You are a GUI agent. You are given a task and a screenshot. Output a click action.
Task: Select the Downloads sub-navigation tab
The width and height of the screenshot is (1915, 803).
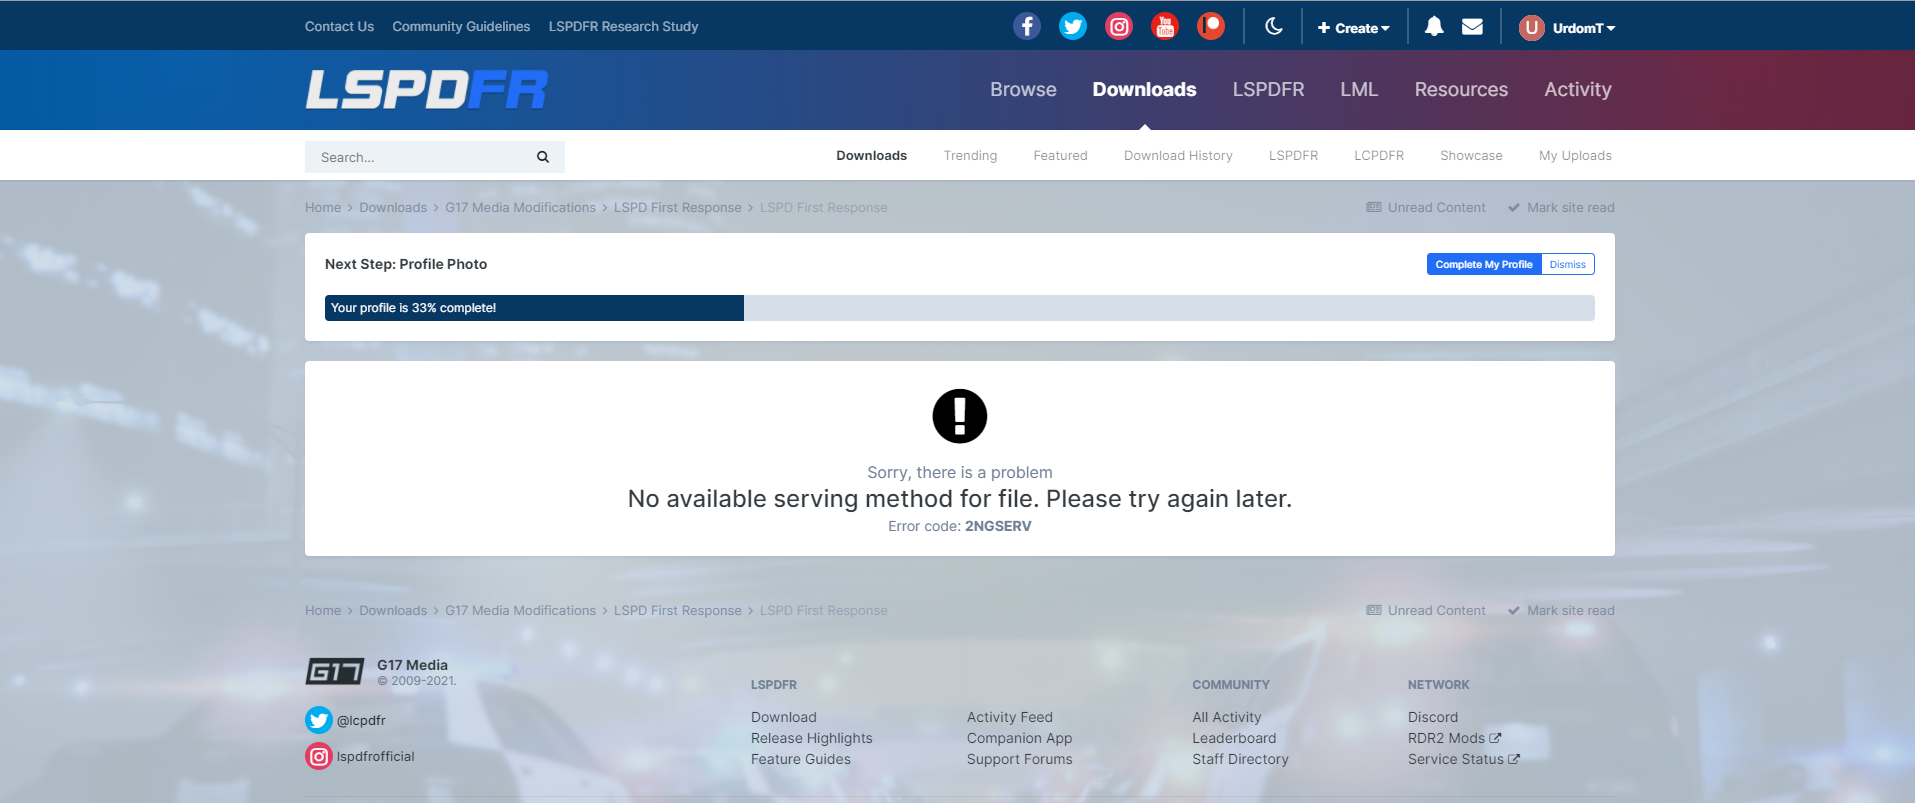click(872, 155)
